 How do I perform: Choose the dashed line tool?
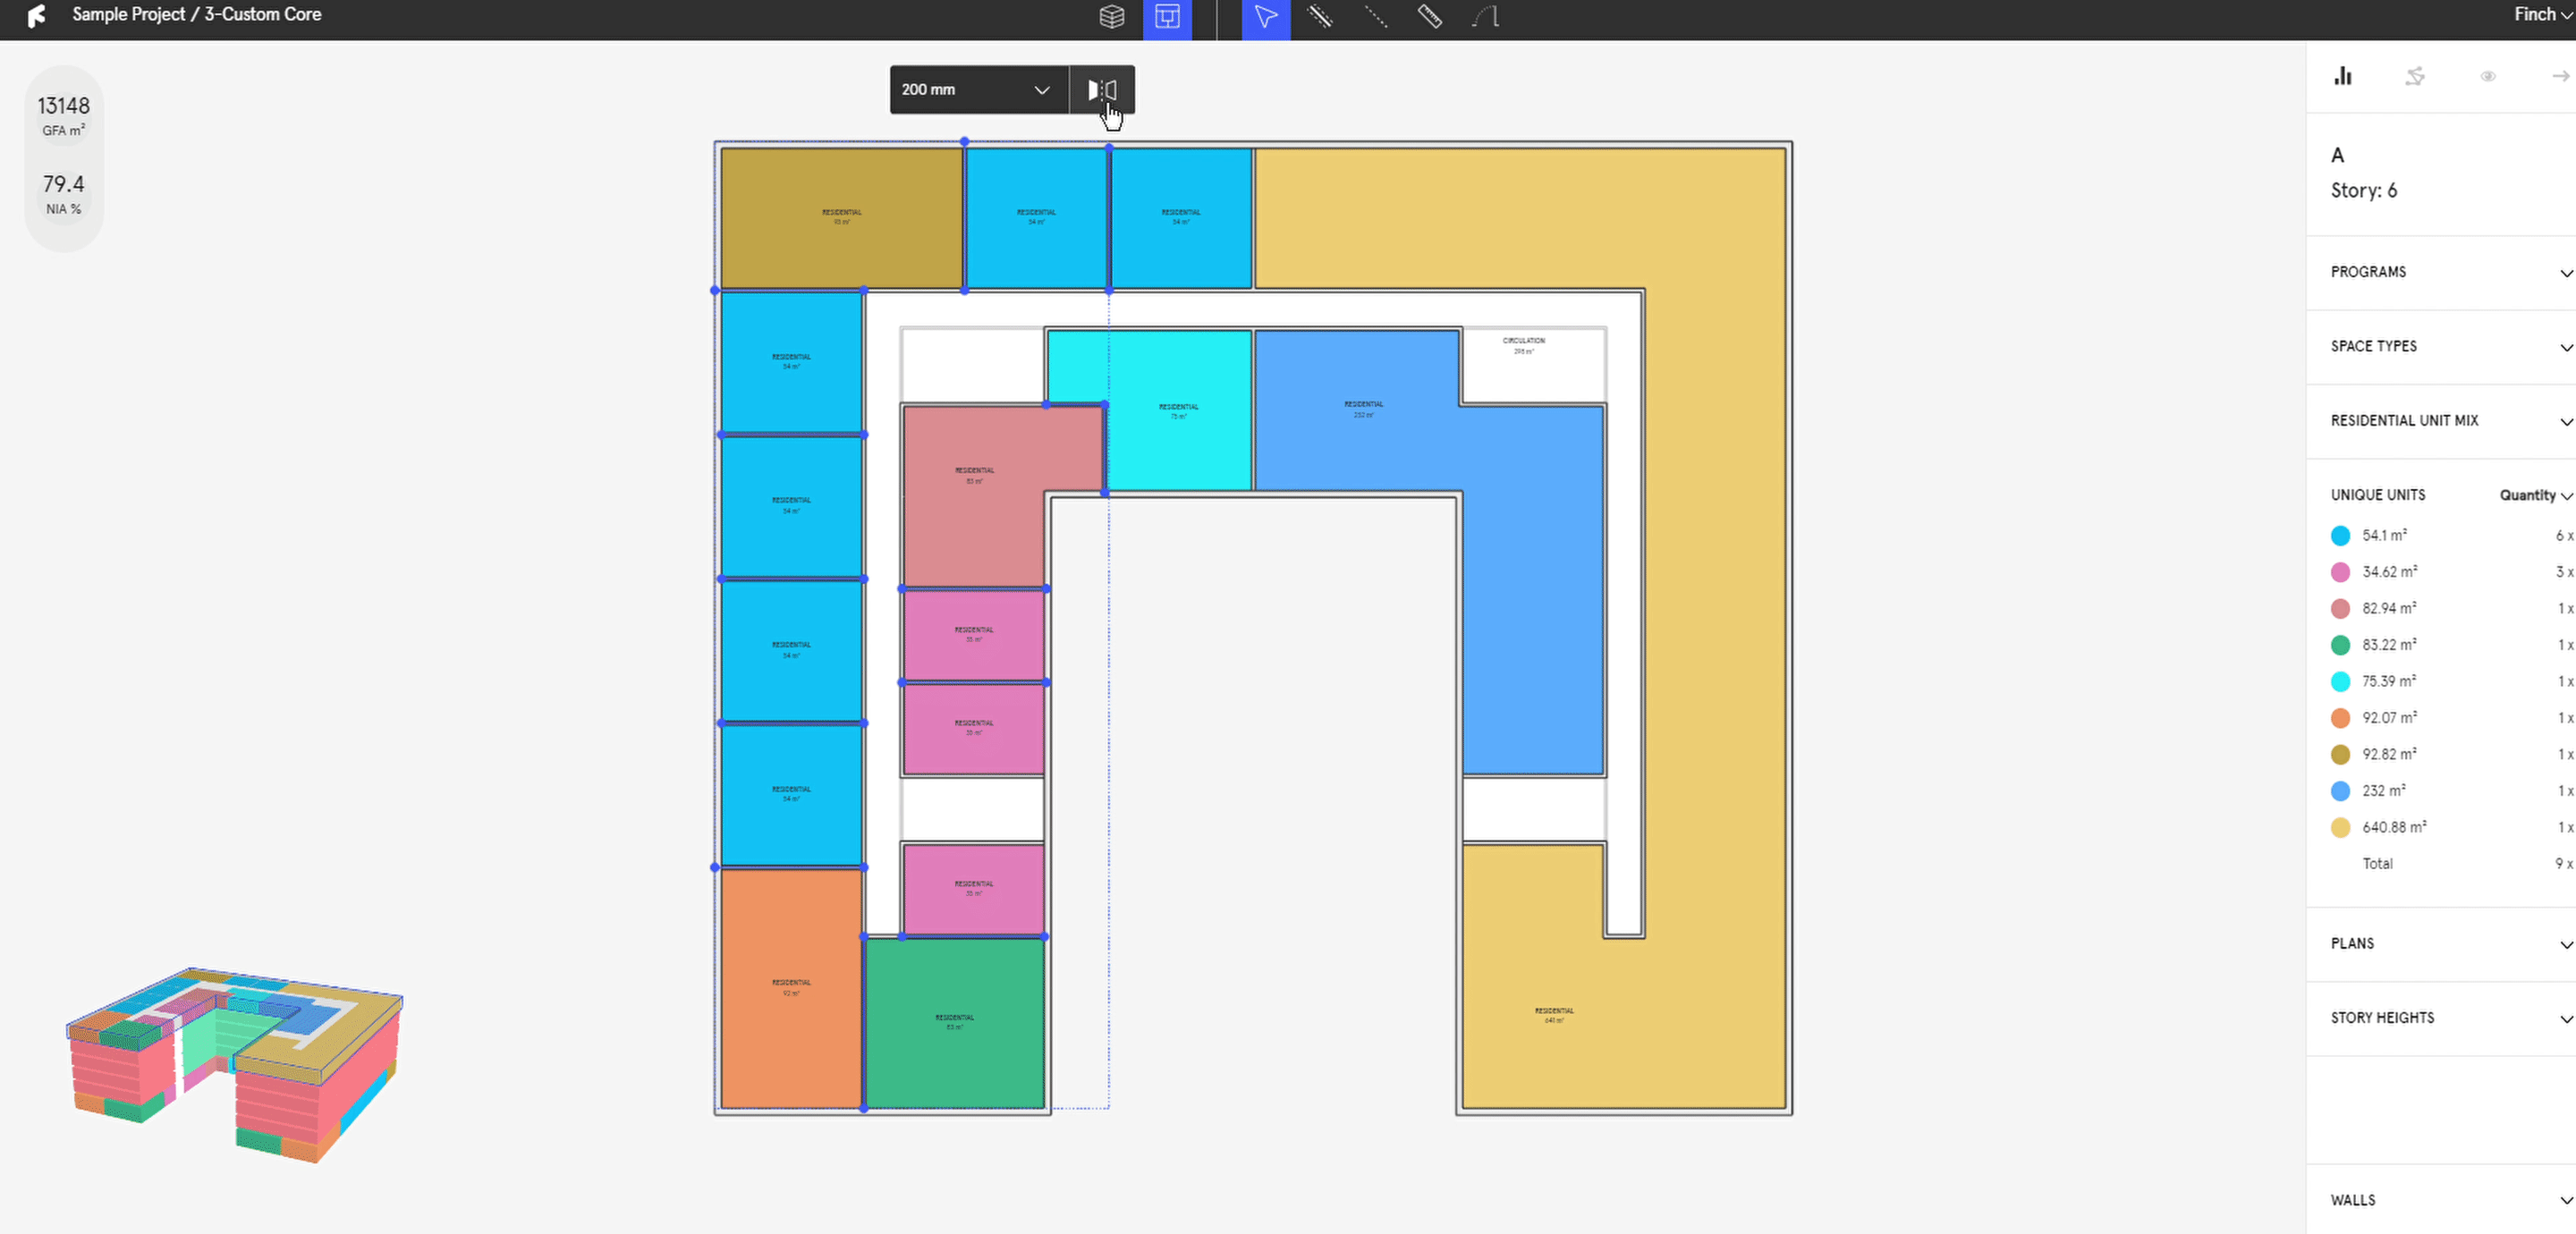[x=1376, y=17]
